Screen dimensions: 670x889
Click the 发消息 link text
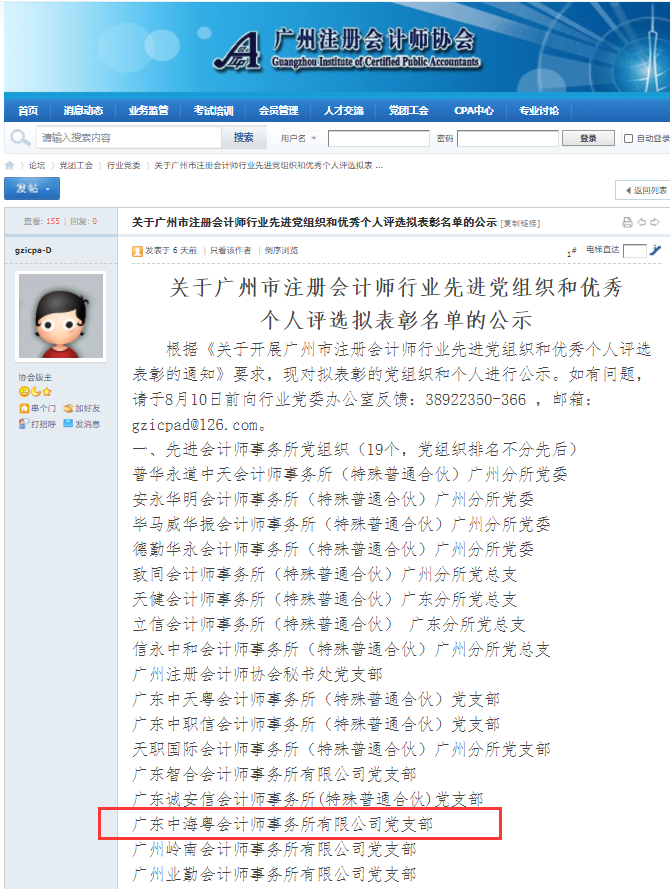pos(87,424)
